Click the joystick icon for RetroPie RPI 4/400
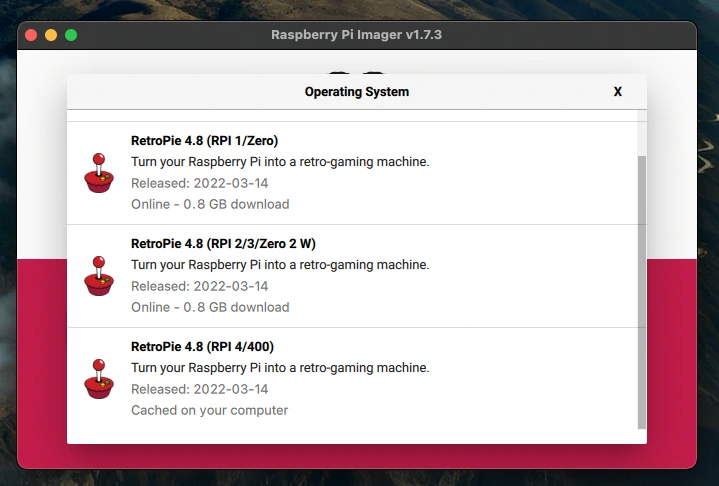Viewport: 719px width, 486px height. (x=99, y=379)
